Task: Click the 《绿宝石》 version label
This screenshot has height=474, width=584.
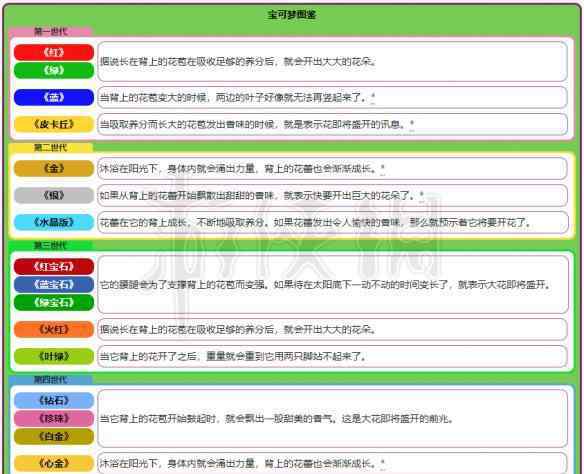Action: 54,302
